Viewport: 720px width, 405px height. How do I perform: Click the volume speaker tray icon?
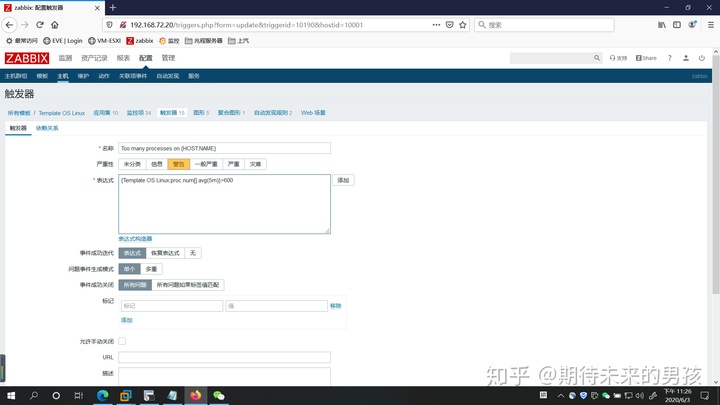640,395
